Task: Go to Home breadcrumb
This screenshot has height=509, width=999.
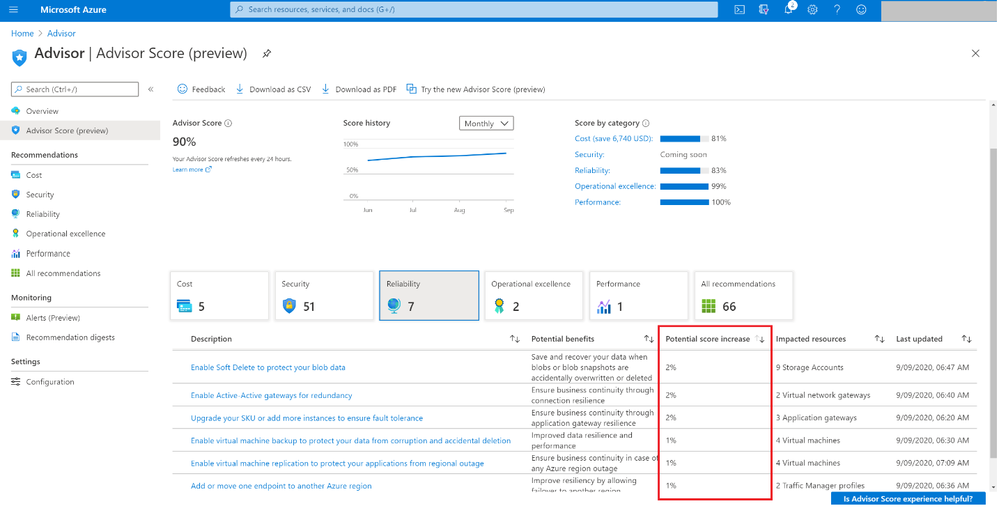Action: click(22, 33)
